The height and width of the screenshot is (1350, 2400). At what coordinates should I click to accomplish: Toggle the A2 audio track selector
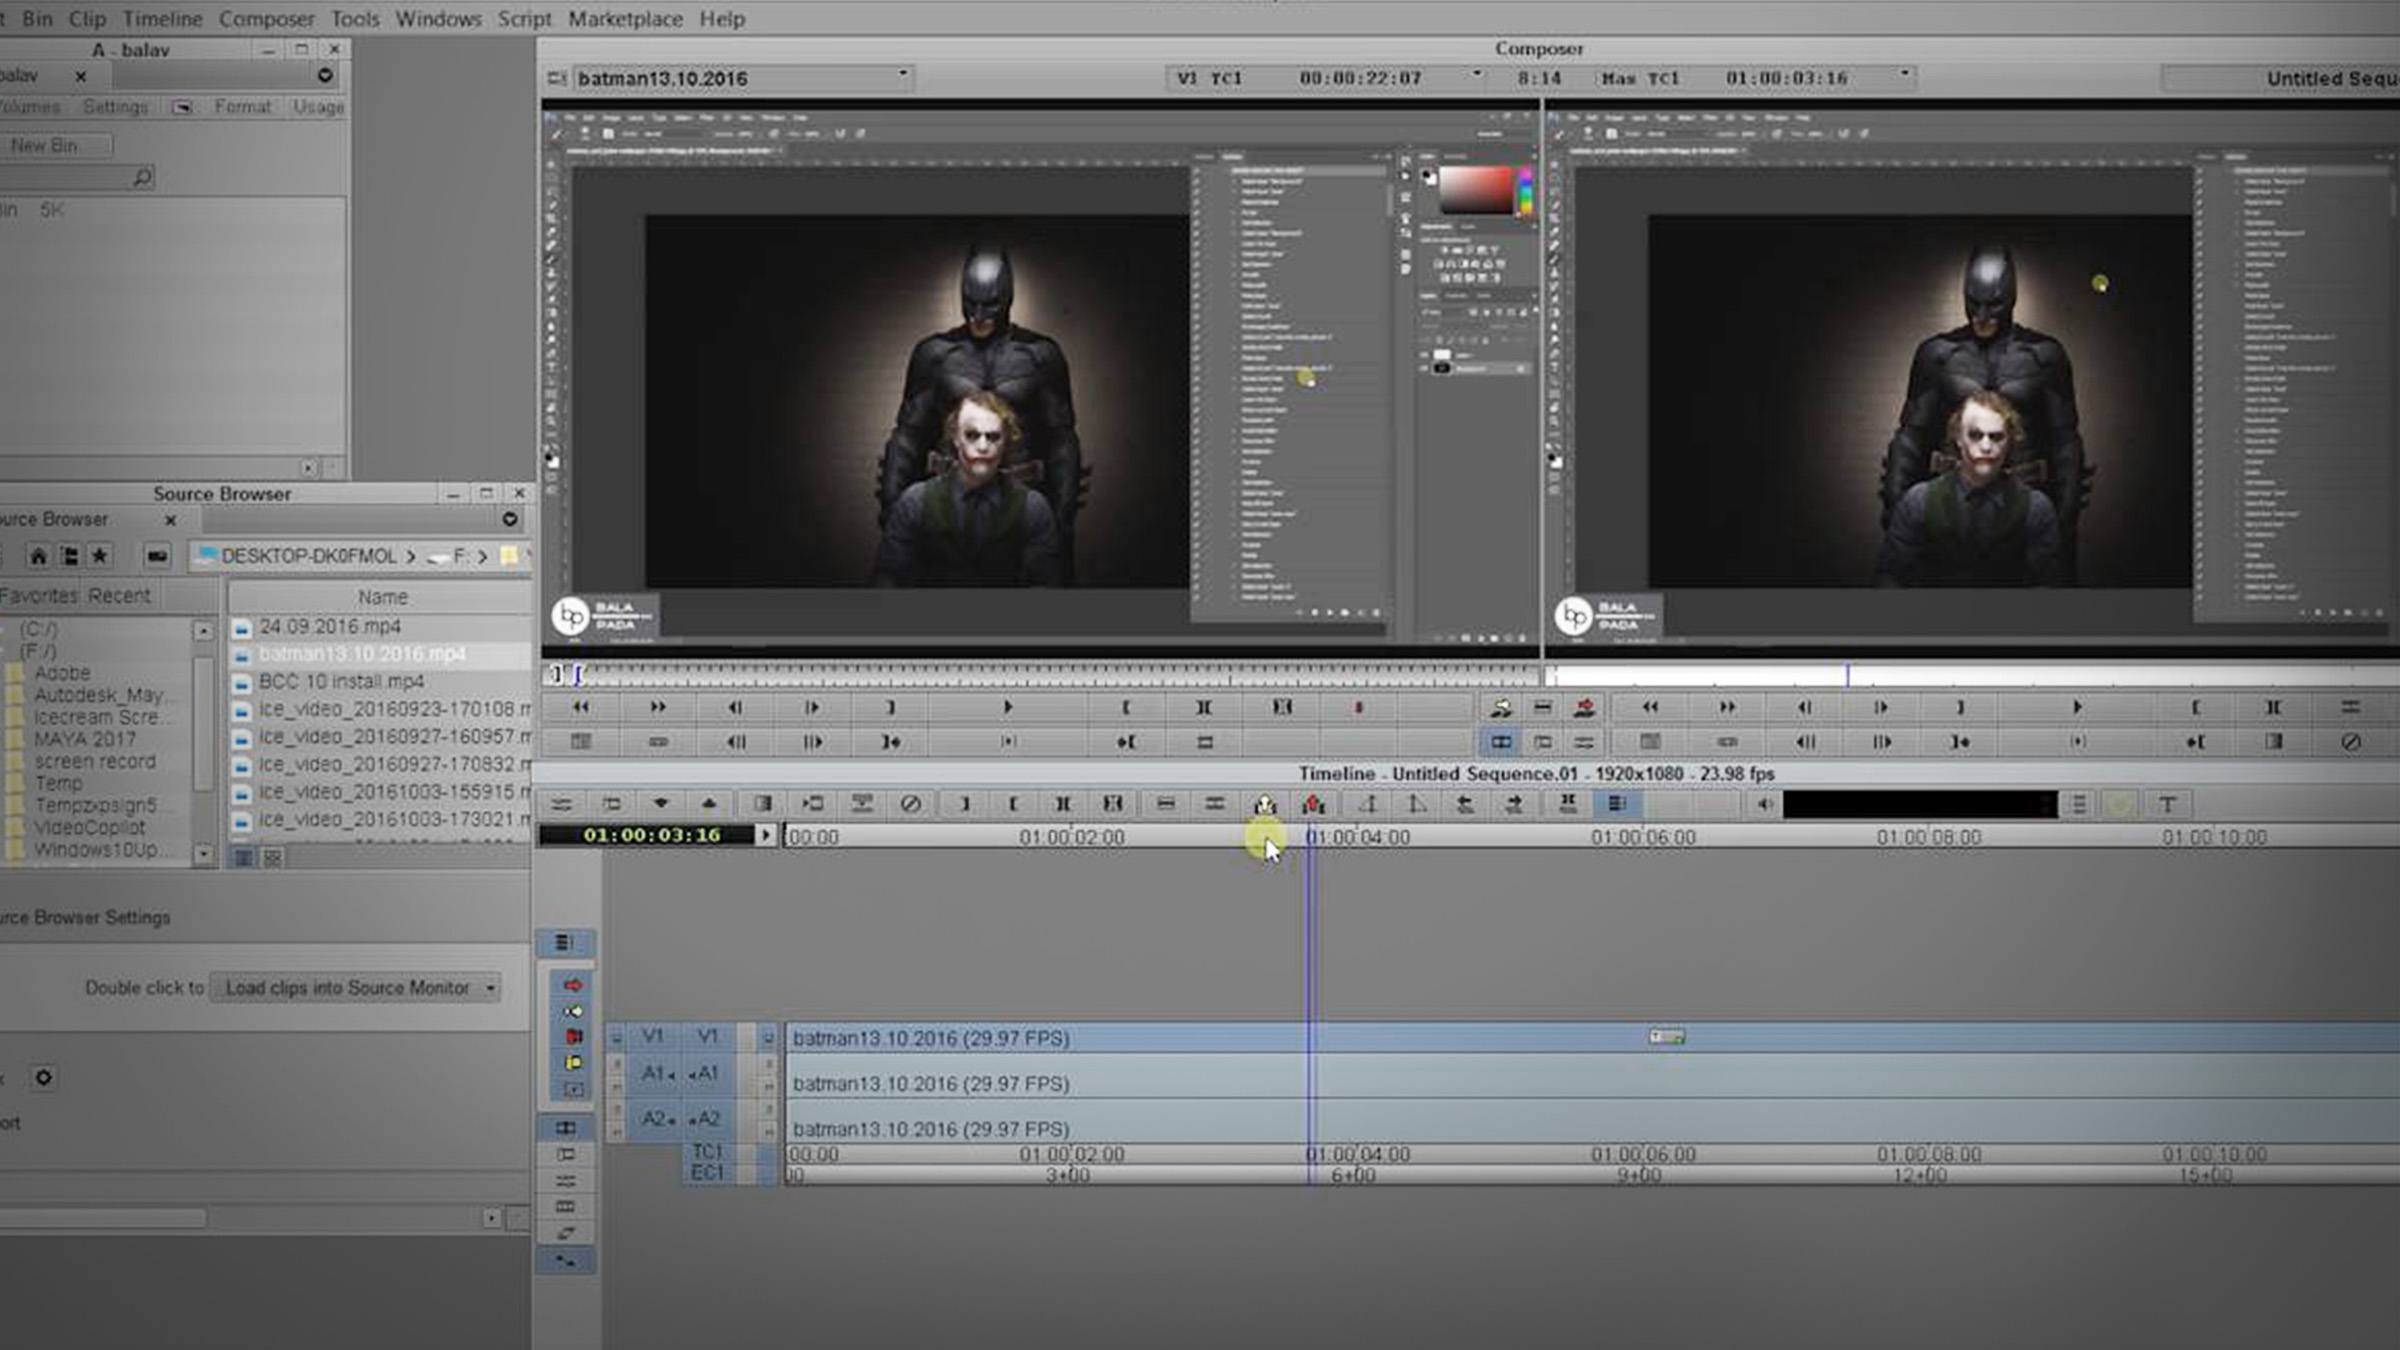coord(707,1118)
